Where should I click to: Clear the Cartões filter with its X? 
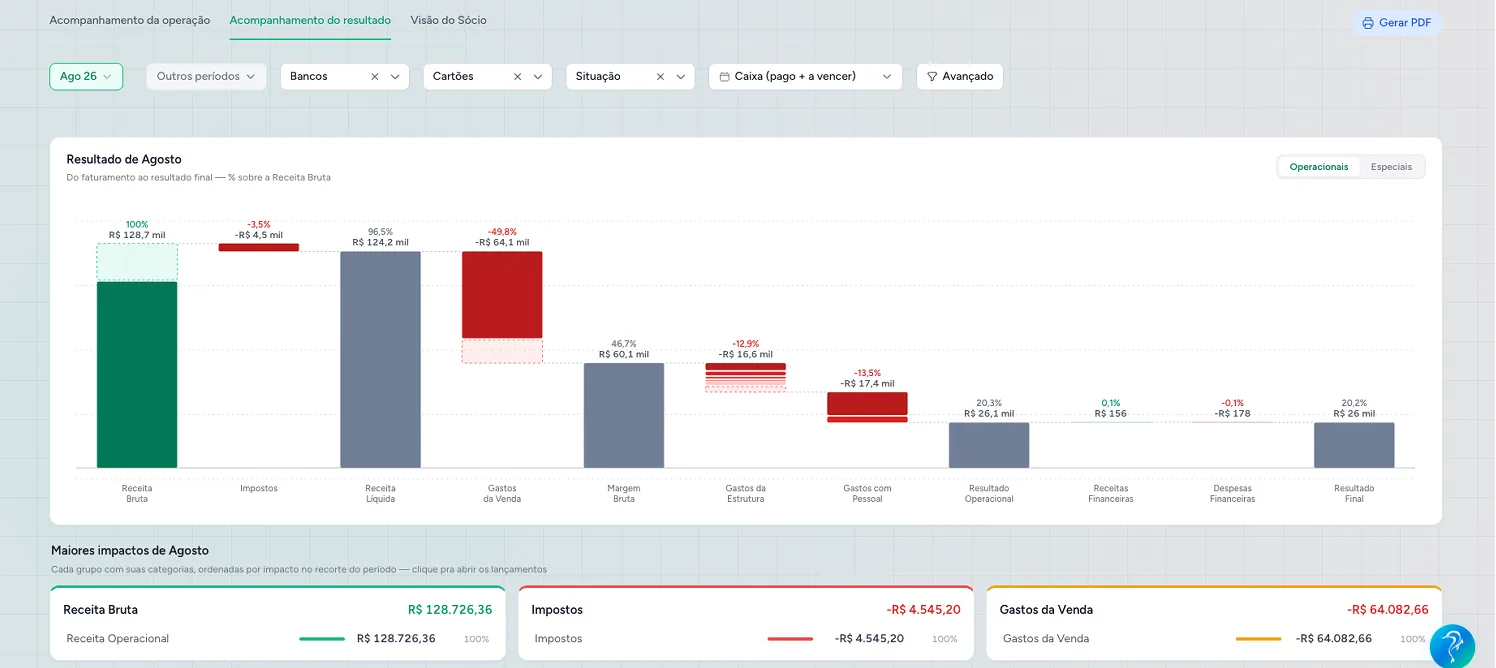[x=518, y=76]
